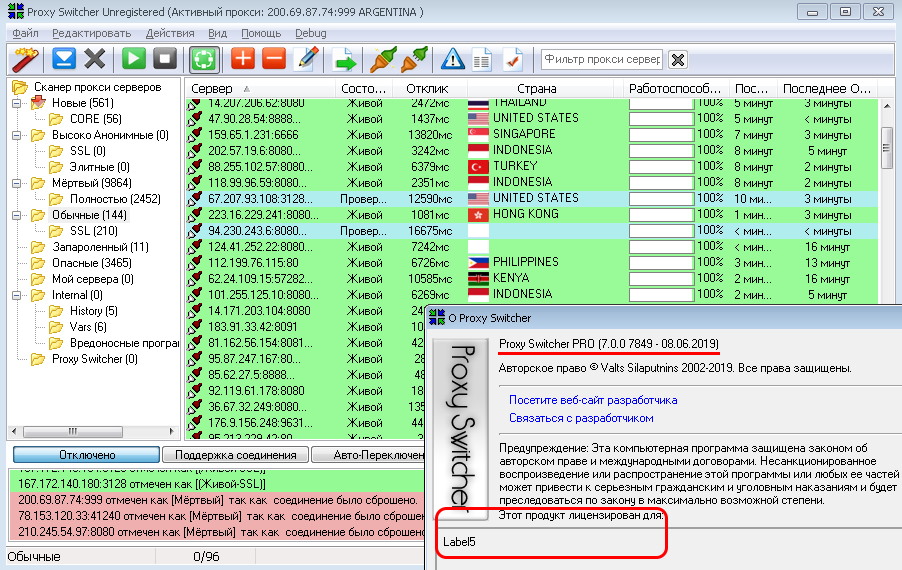Click the Поддержка соединения button
The height and width of the screenshot is (570, 902).
pos(235,455)
